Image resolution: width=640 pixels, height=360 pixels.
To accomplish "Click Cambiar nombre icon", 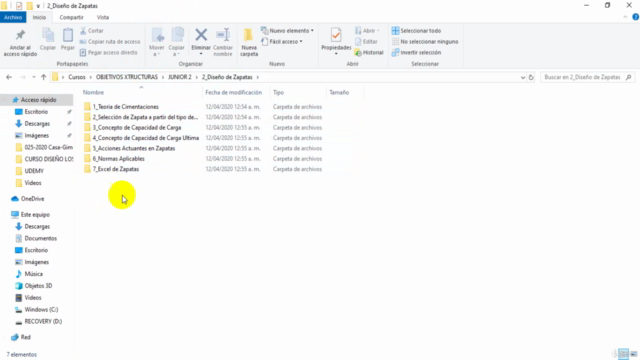I will (223, 35).
